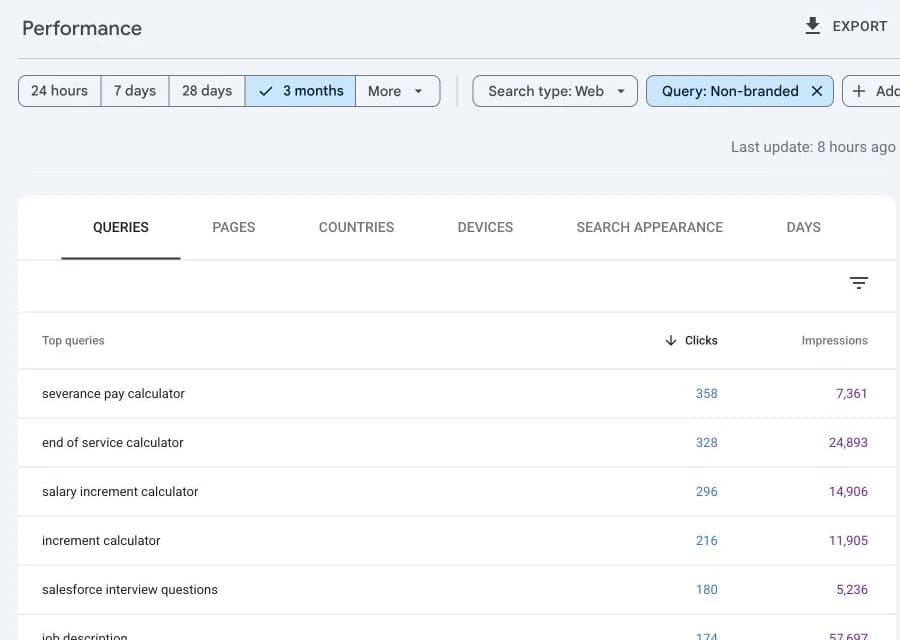Click the Top queries column header
The height and width of the screenshot is (640, 900).
(x=73, y=340)
